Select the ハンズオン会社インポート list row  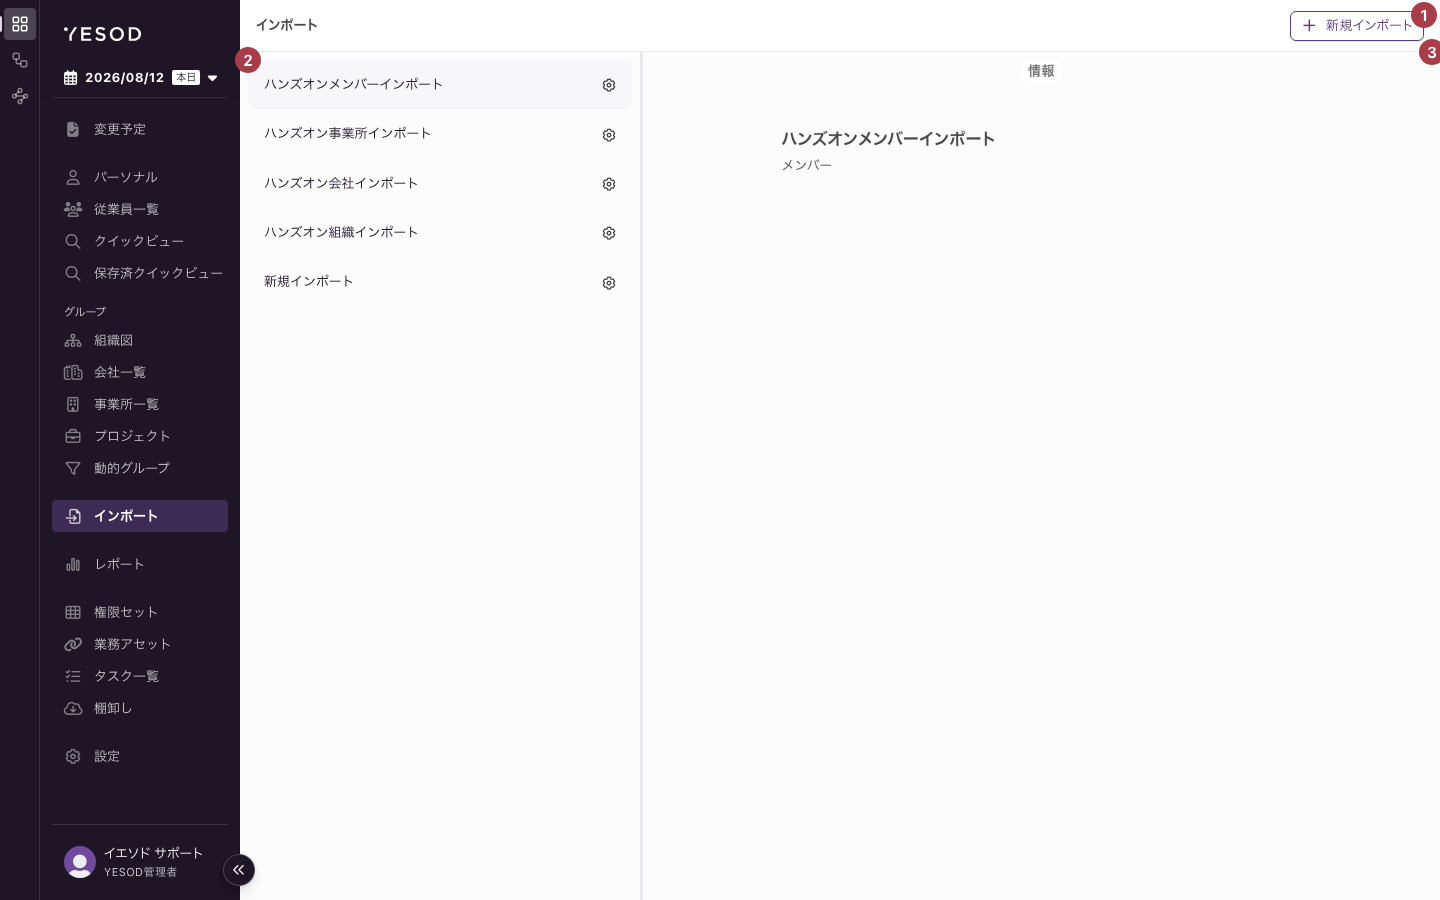click(x=440, y=184)
